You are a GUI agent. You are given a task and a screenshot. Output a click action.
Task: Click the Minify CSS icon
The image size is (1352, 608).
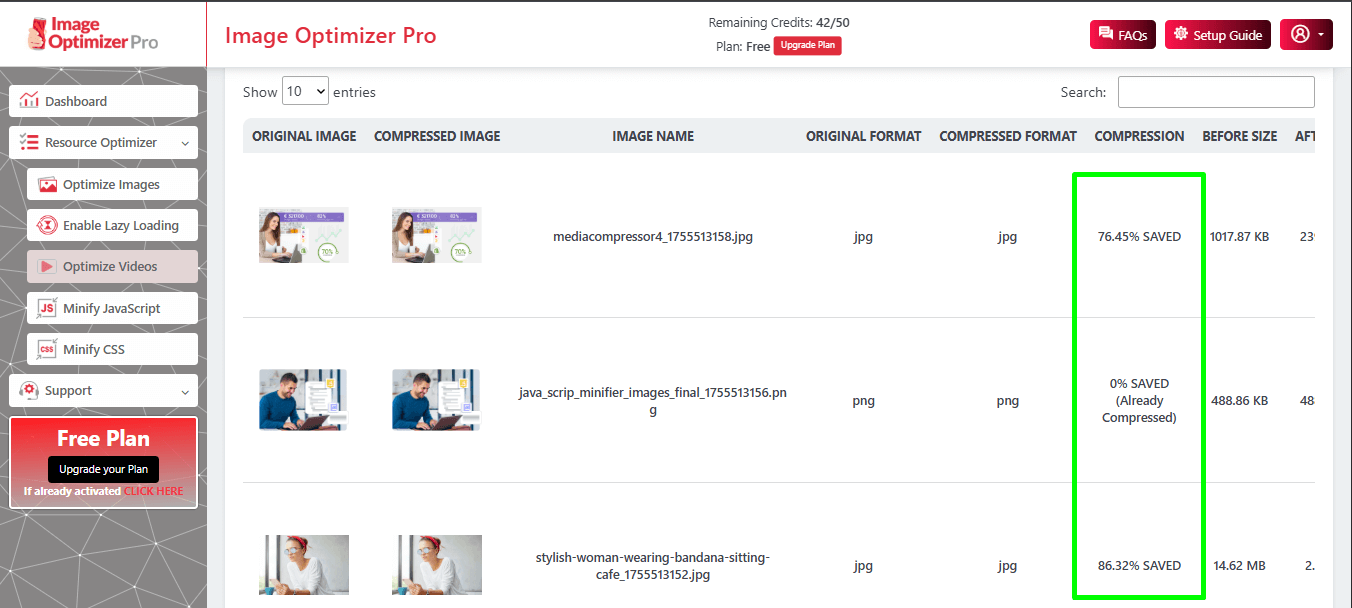coord(47,349)
